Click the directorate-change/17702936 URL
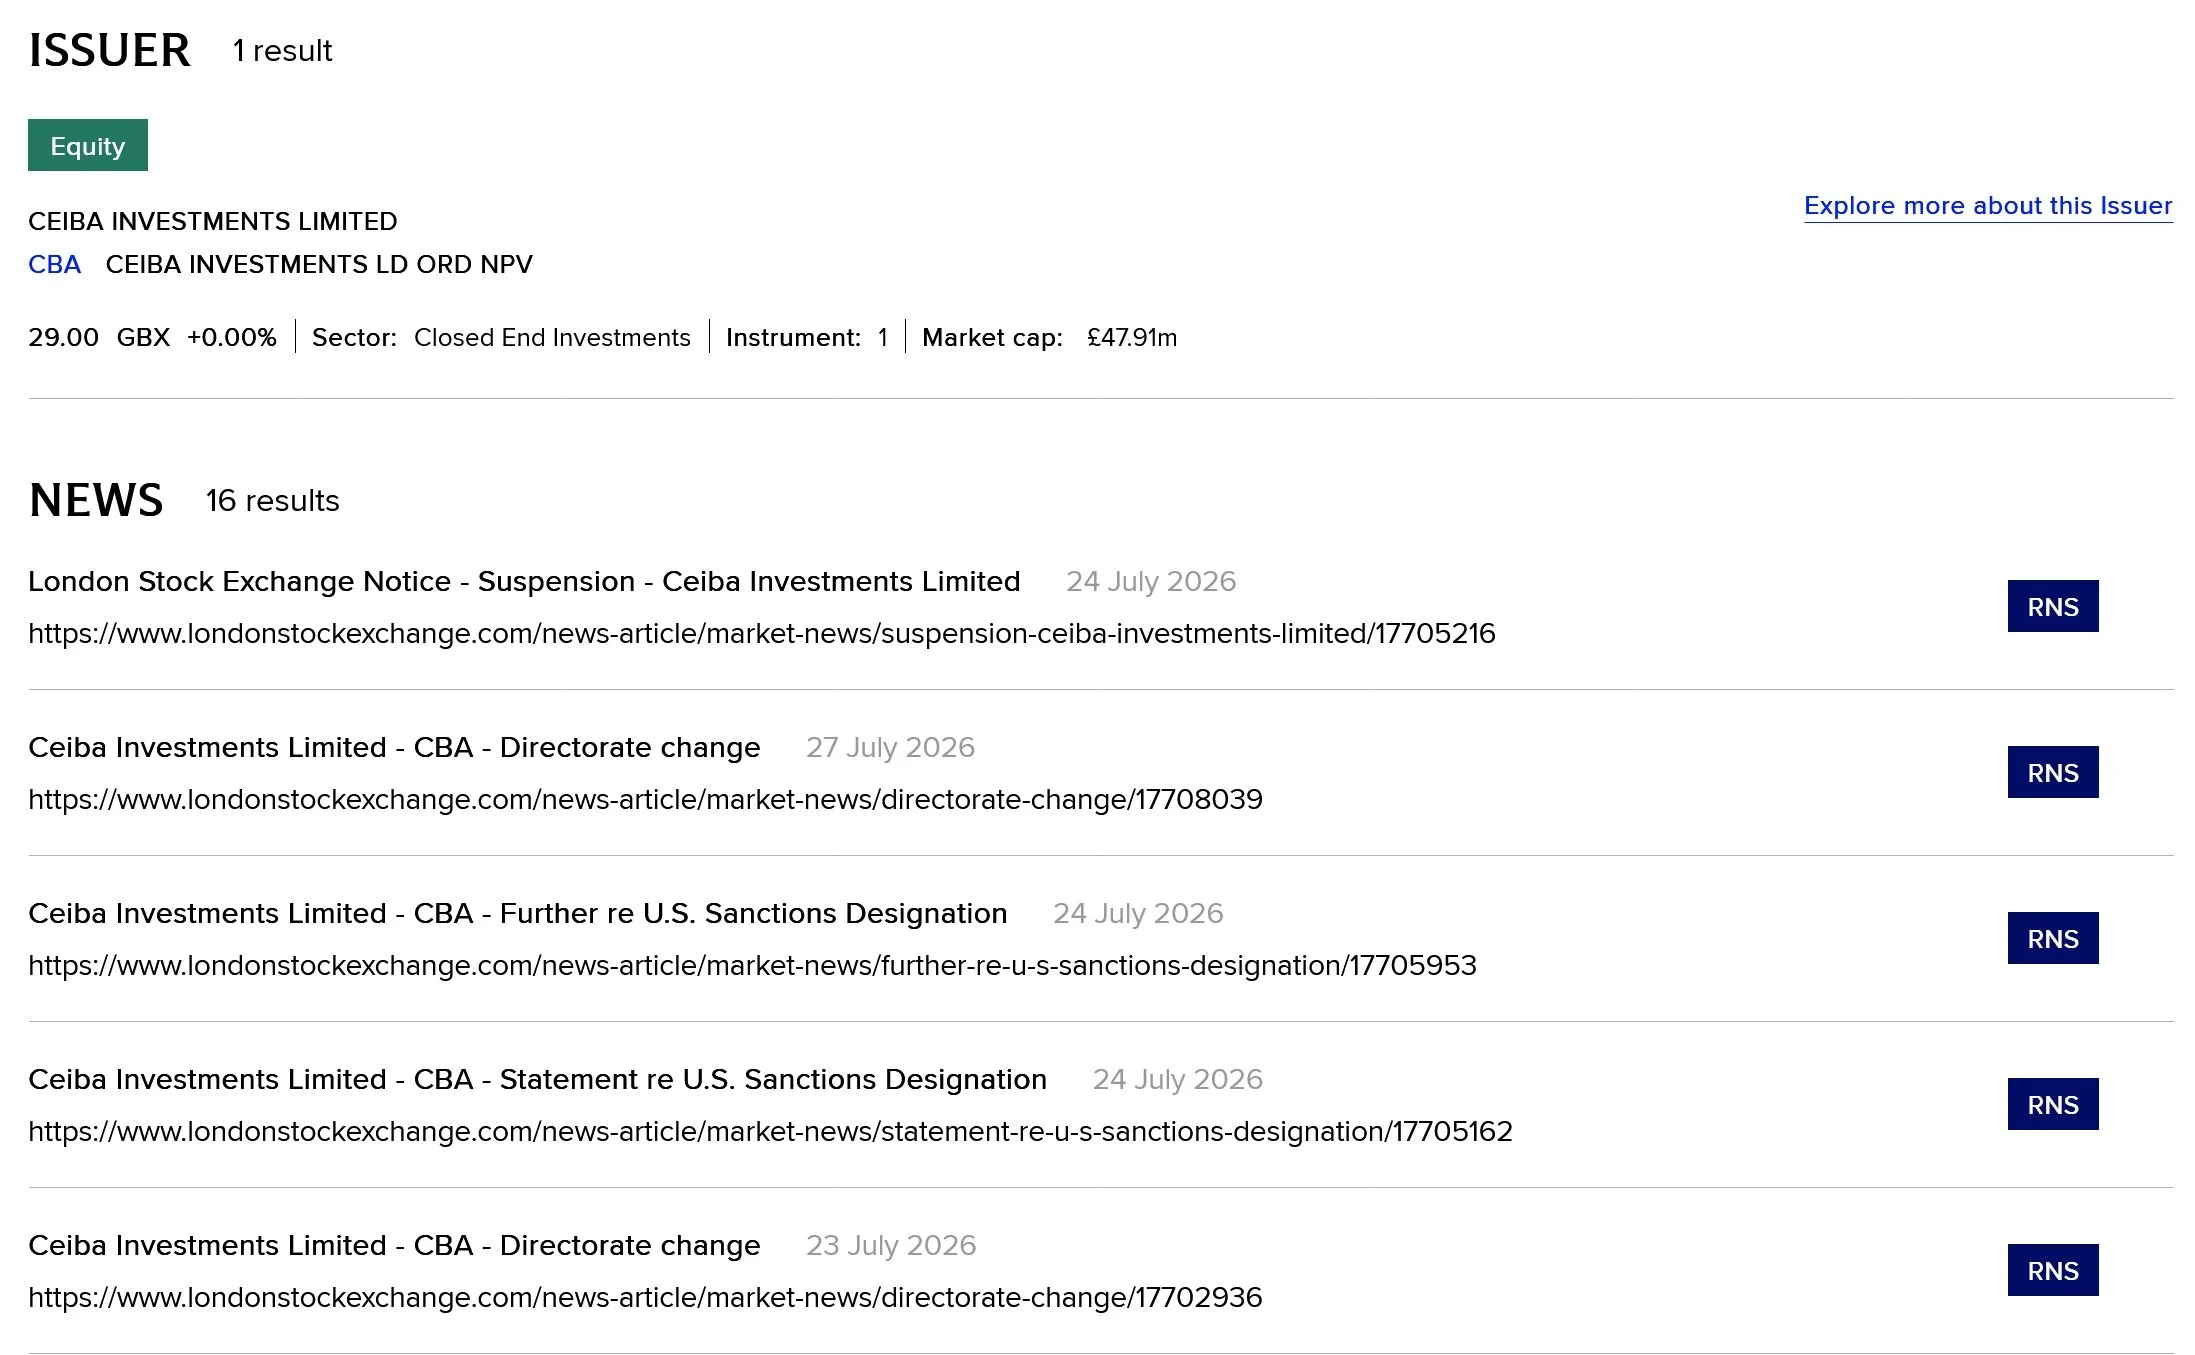The width and height of the screenshot is (2195, 1355). coord(645,1297)
